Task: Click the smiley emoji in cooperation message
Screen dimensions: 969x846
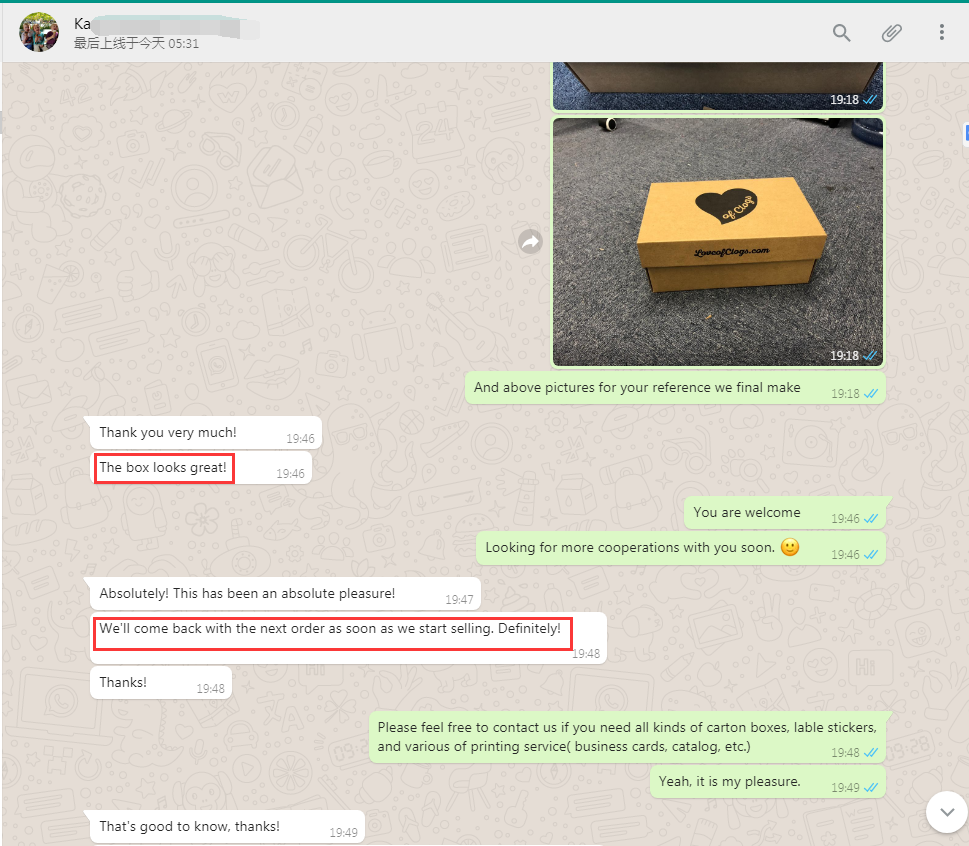Action: (790, 547)
